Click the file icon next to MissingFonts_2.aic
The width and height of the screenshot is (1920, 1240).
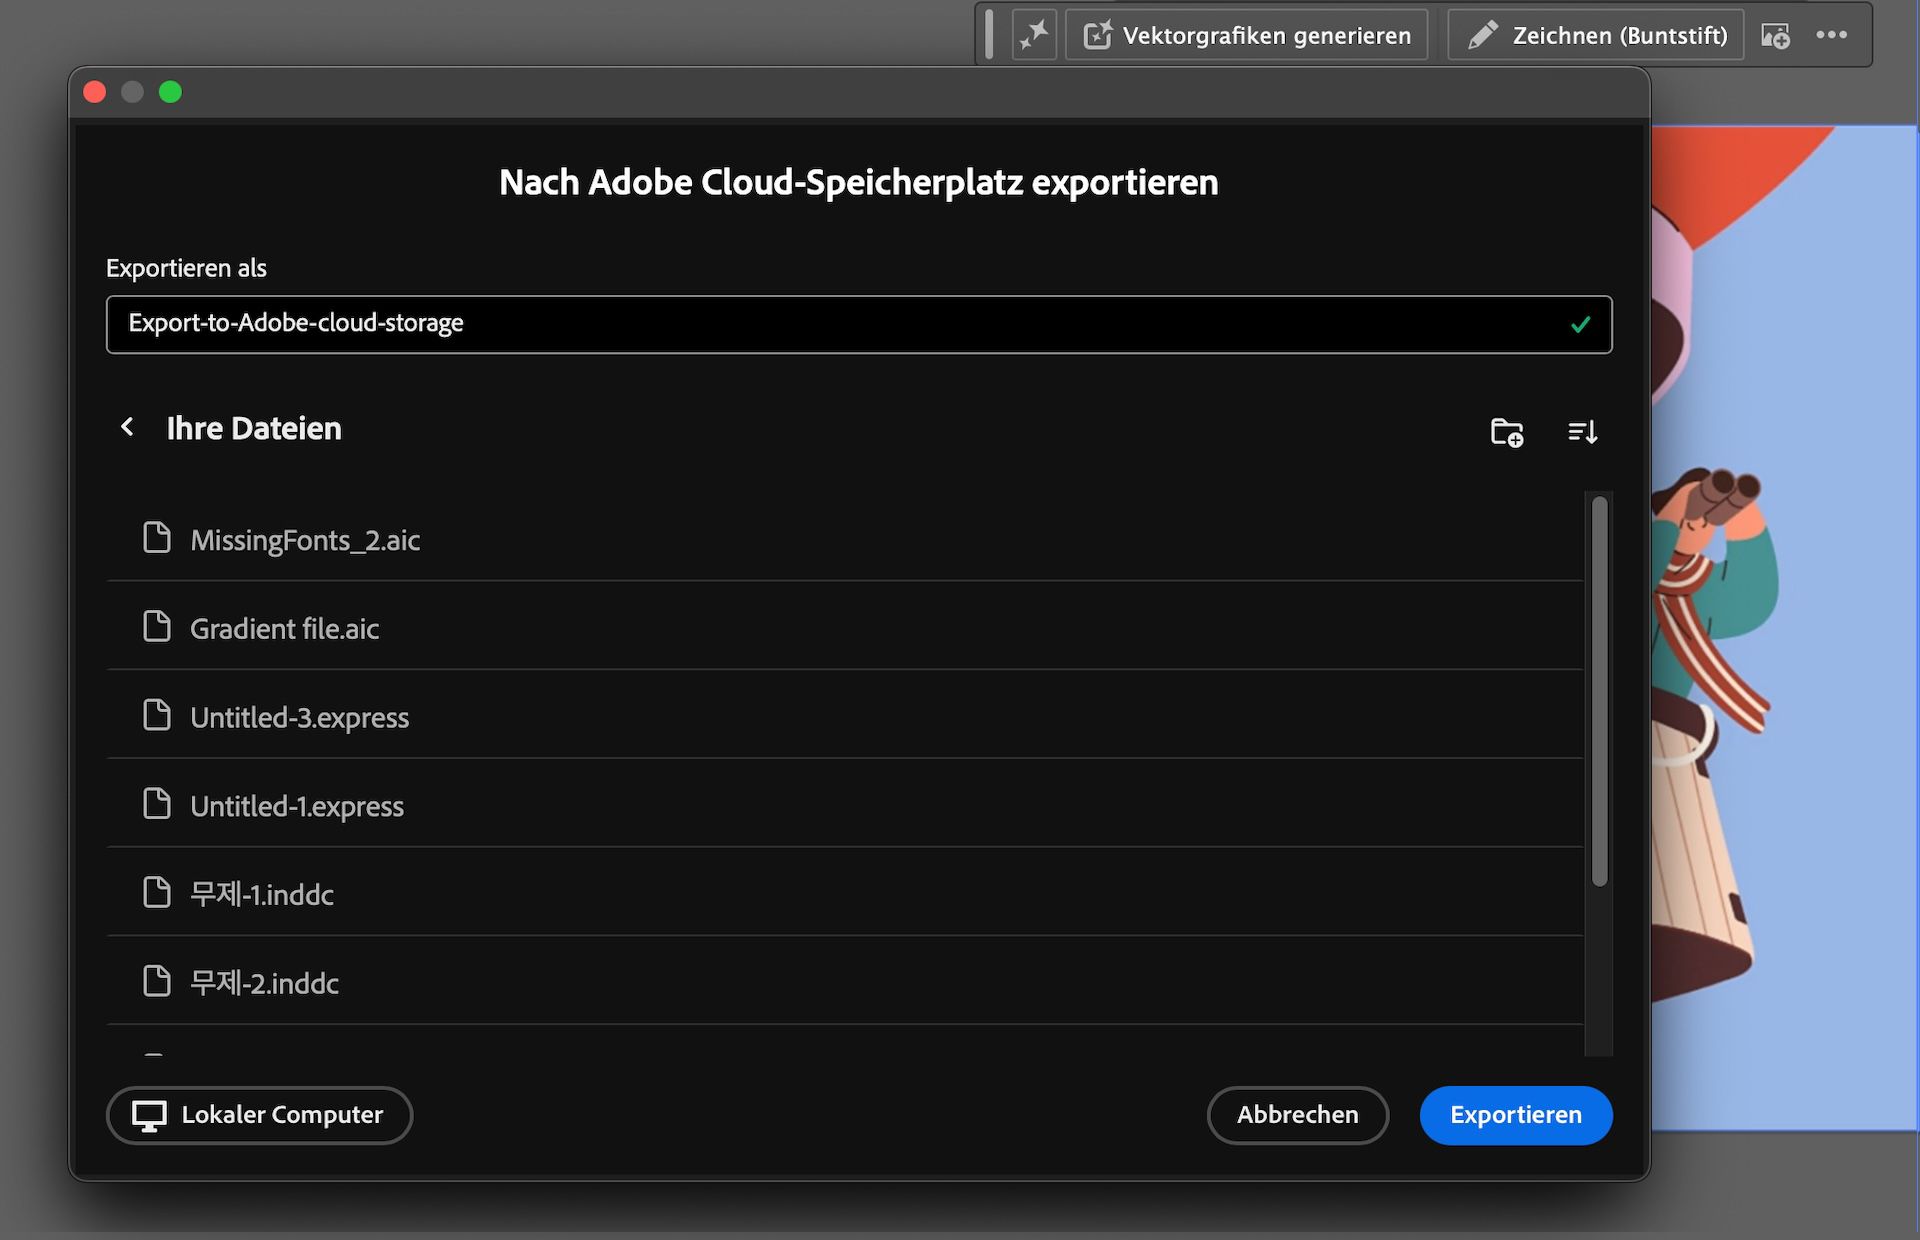point(157,538)
